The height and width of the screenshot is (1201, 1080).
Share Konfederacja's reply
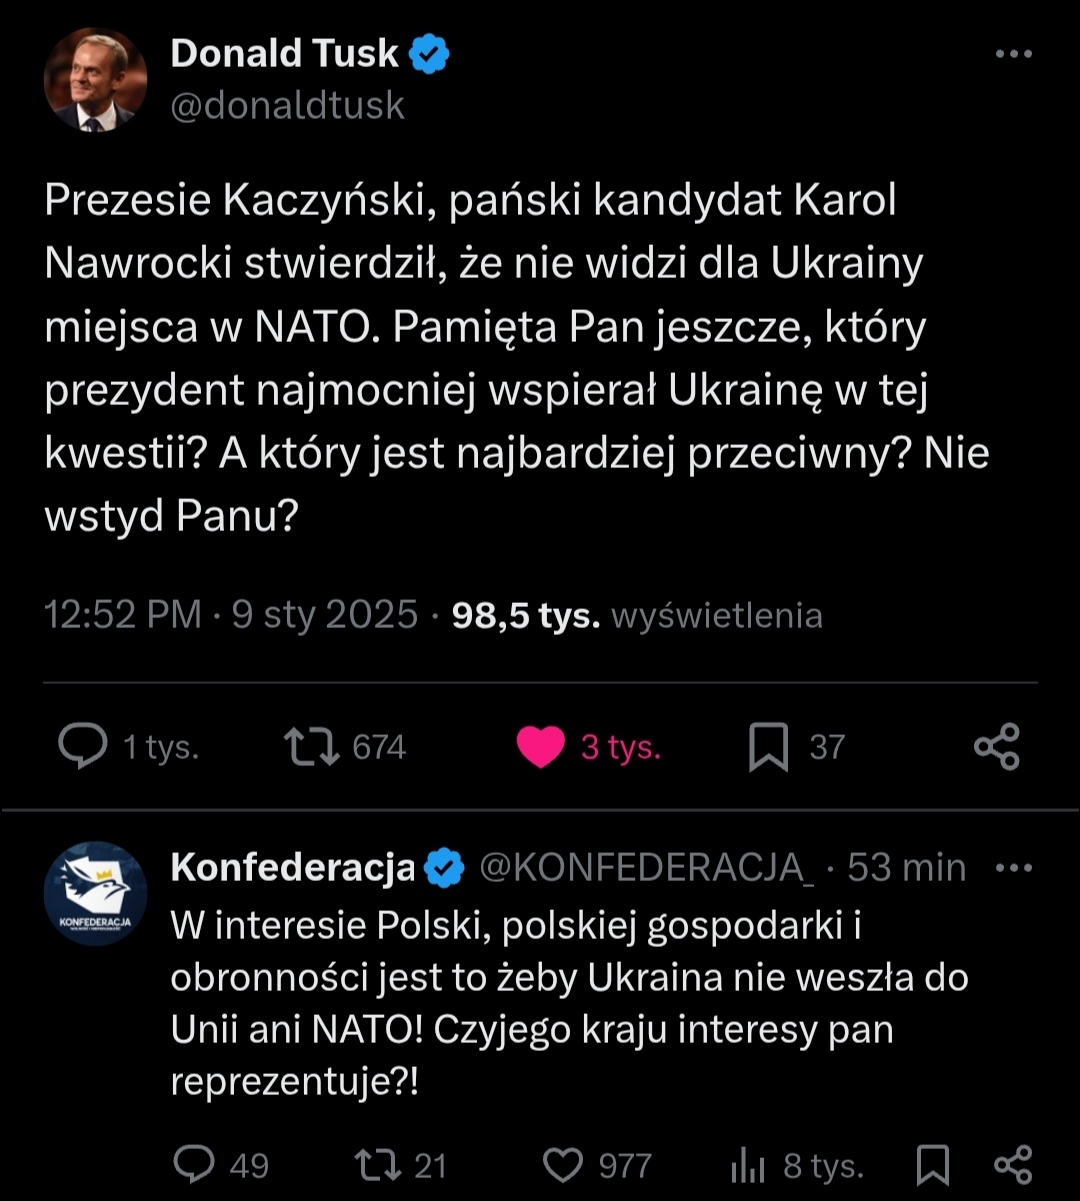click(x=1013, y=1164)
